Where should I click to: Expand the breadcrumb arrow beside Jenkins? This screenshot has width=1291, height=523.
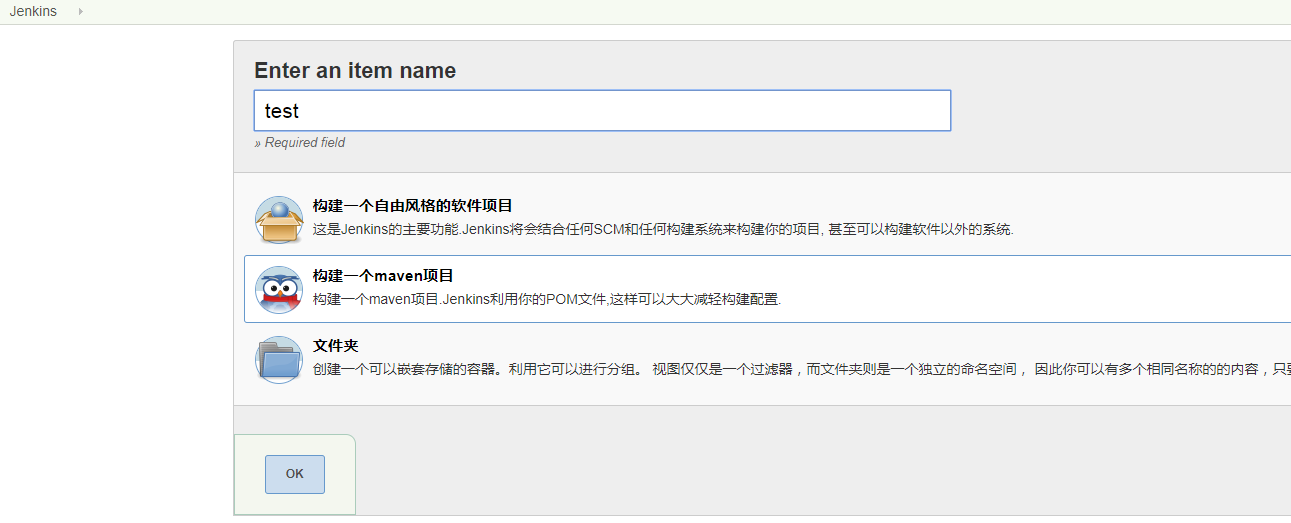80,11
